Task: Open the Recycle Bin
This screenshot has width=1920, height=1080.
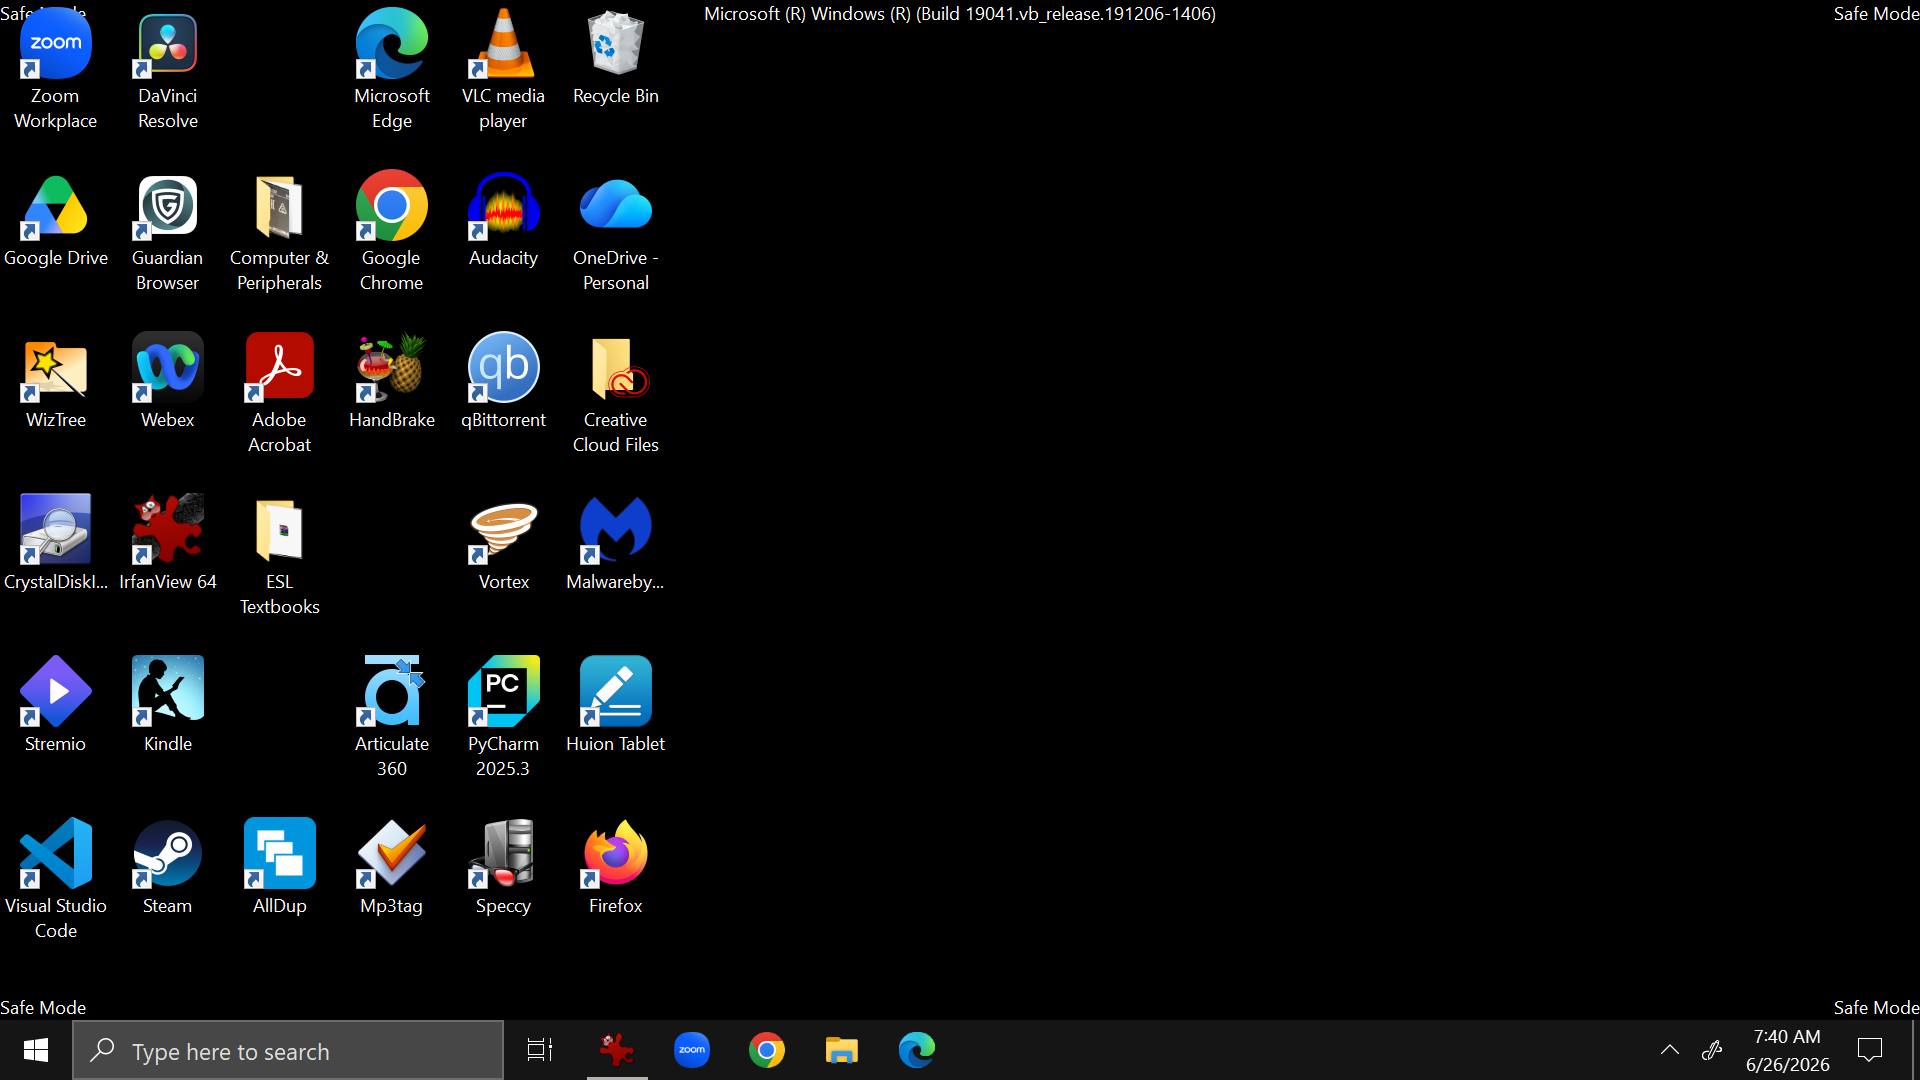Action: click(616, 58)
